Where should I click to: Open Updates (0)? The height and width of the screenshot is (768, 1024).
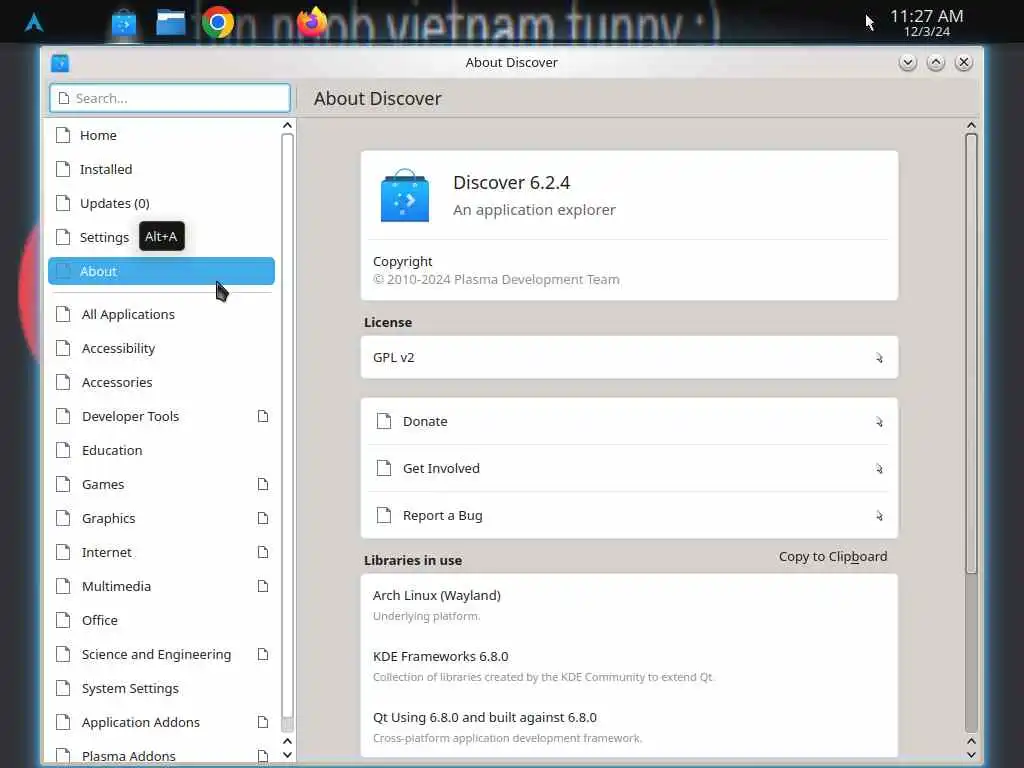point(161,203)
